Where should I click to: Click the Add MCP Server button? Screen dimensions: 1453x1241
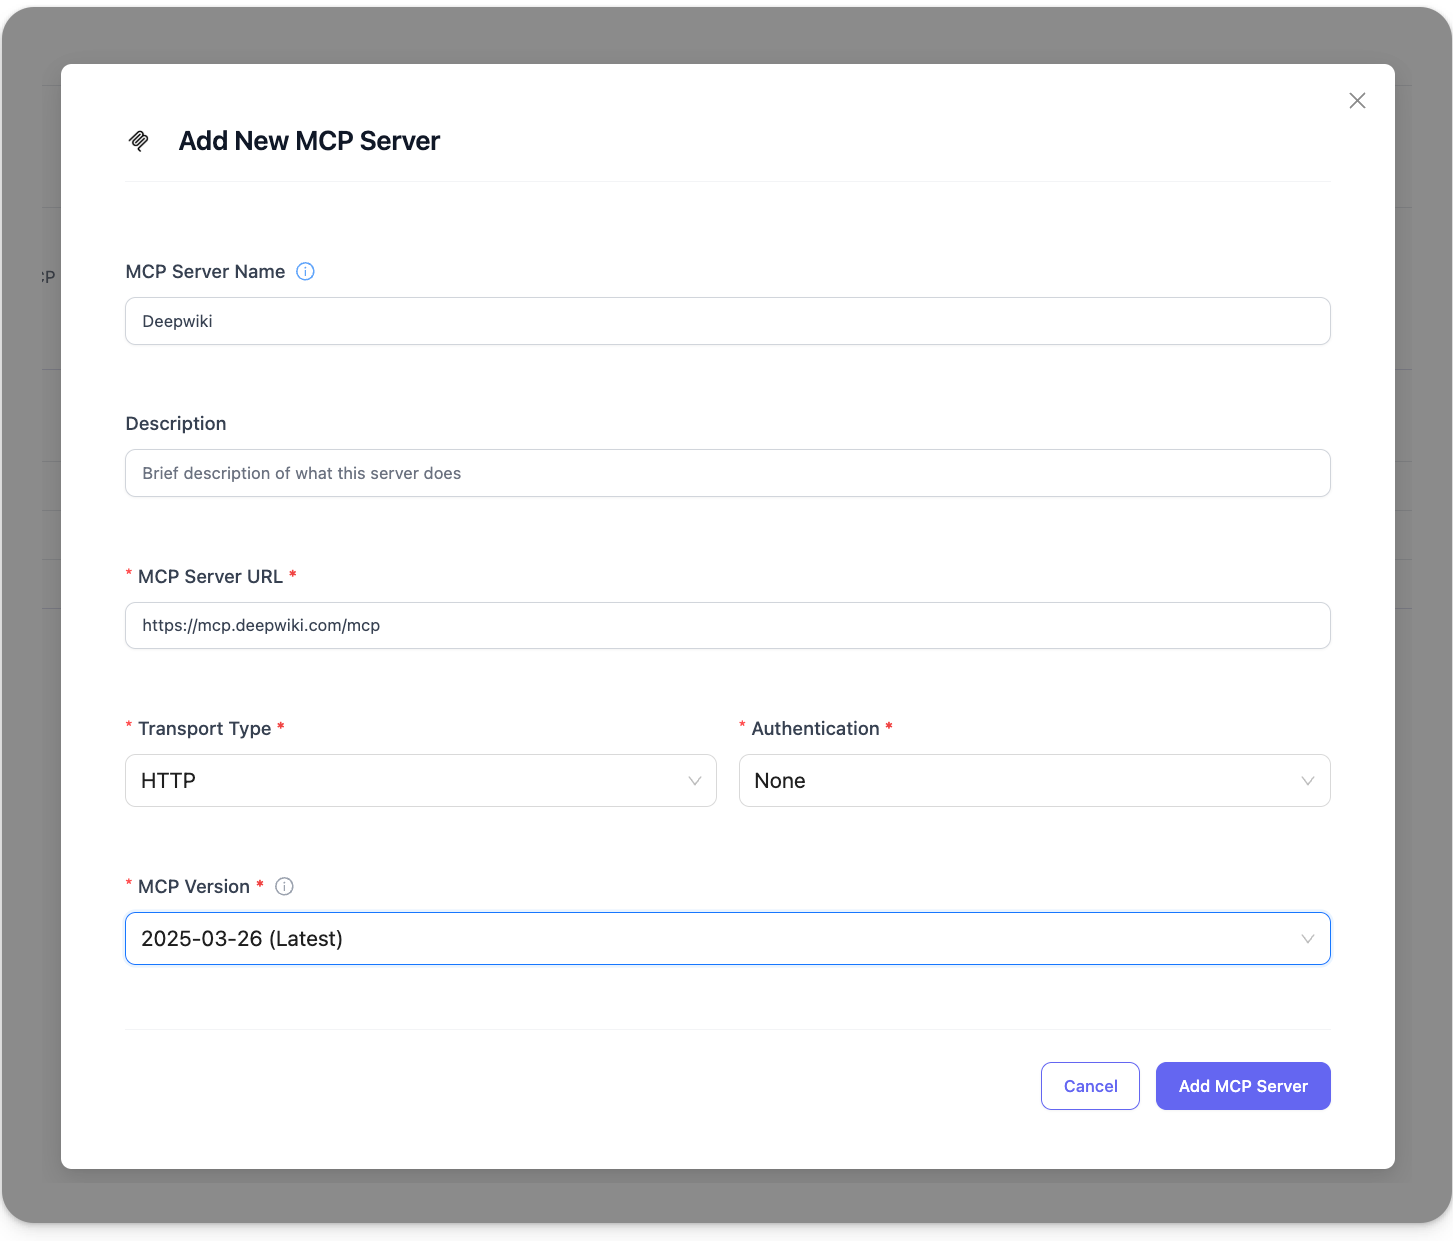(1243, 1086)
